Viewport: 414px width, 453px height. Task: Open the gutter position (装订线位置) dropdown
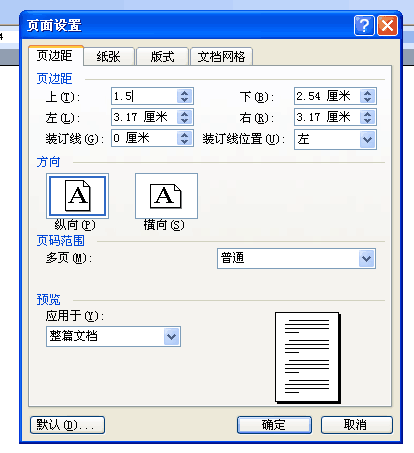pos(368,139)
